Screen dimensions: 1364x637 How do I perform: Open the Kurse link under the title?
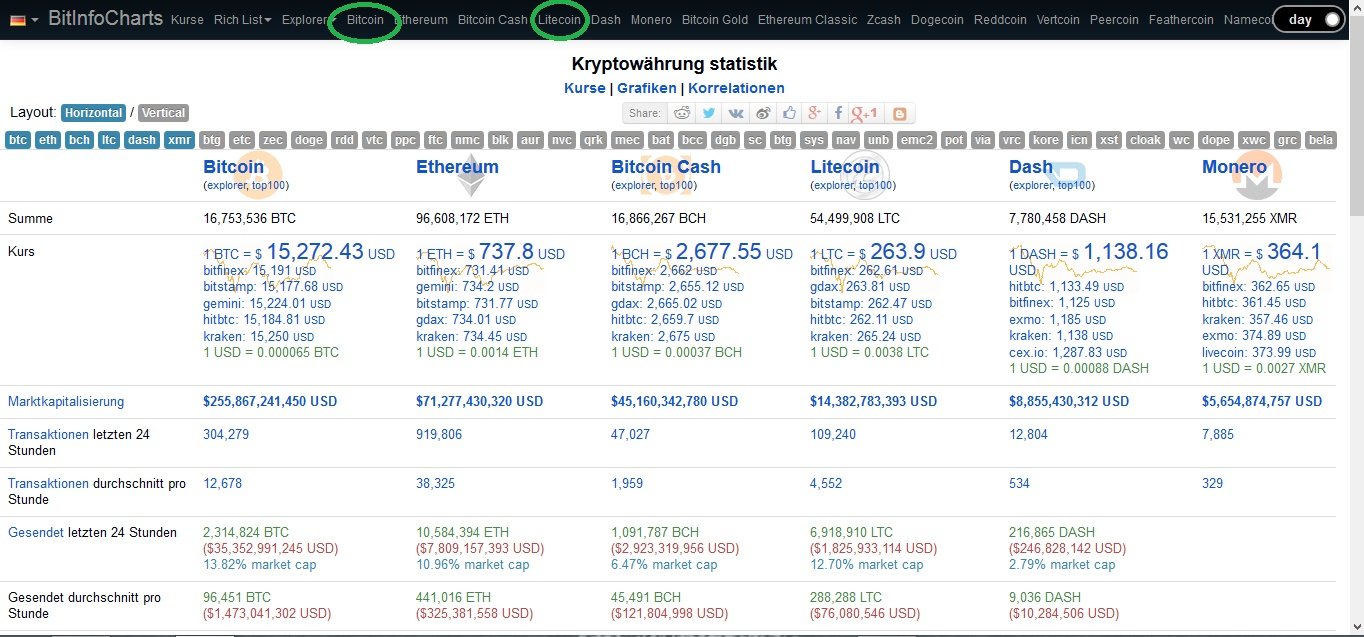click(585, 88)
